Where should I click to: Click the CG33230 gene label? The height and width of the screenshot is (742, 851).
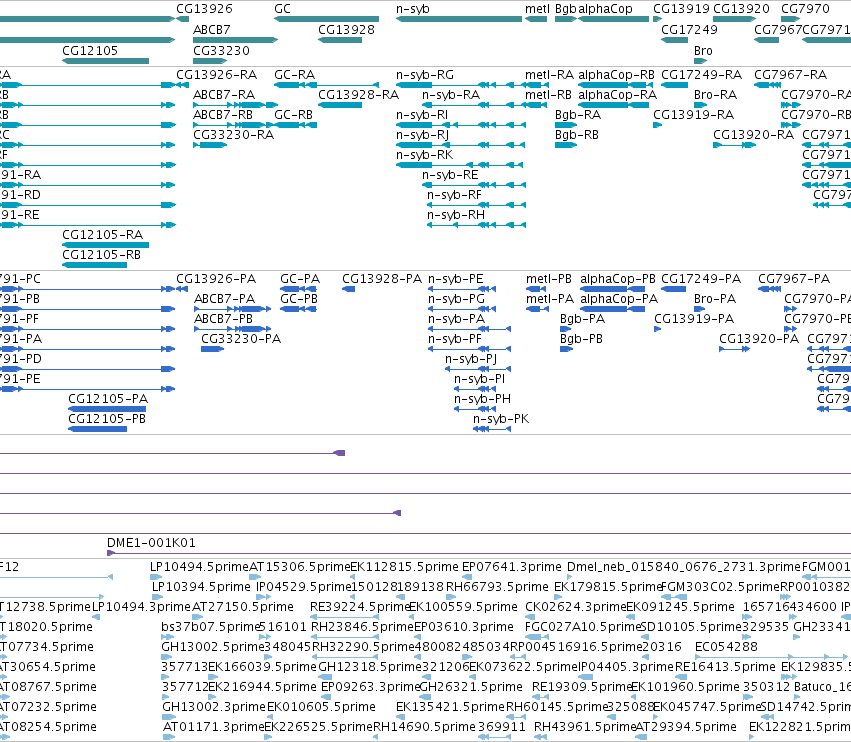click(221, 50)
